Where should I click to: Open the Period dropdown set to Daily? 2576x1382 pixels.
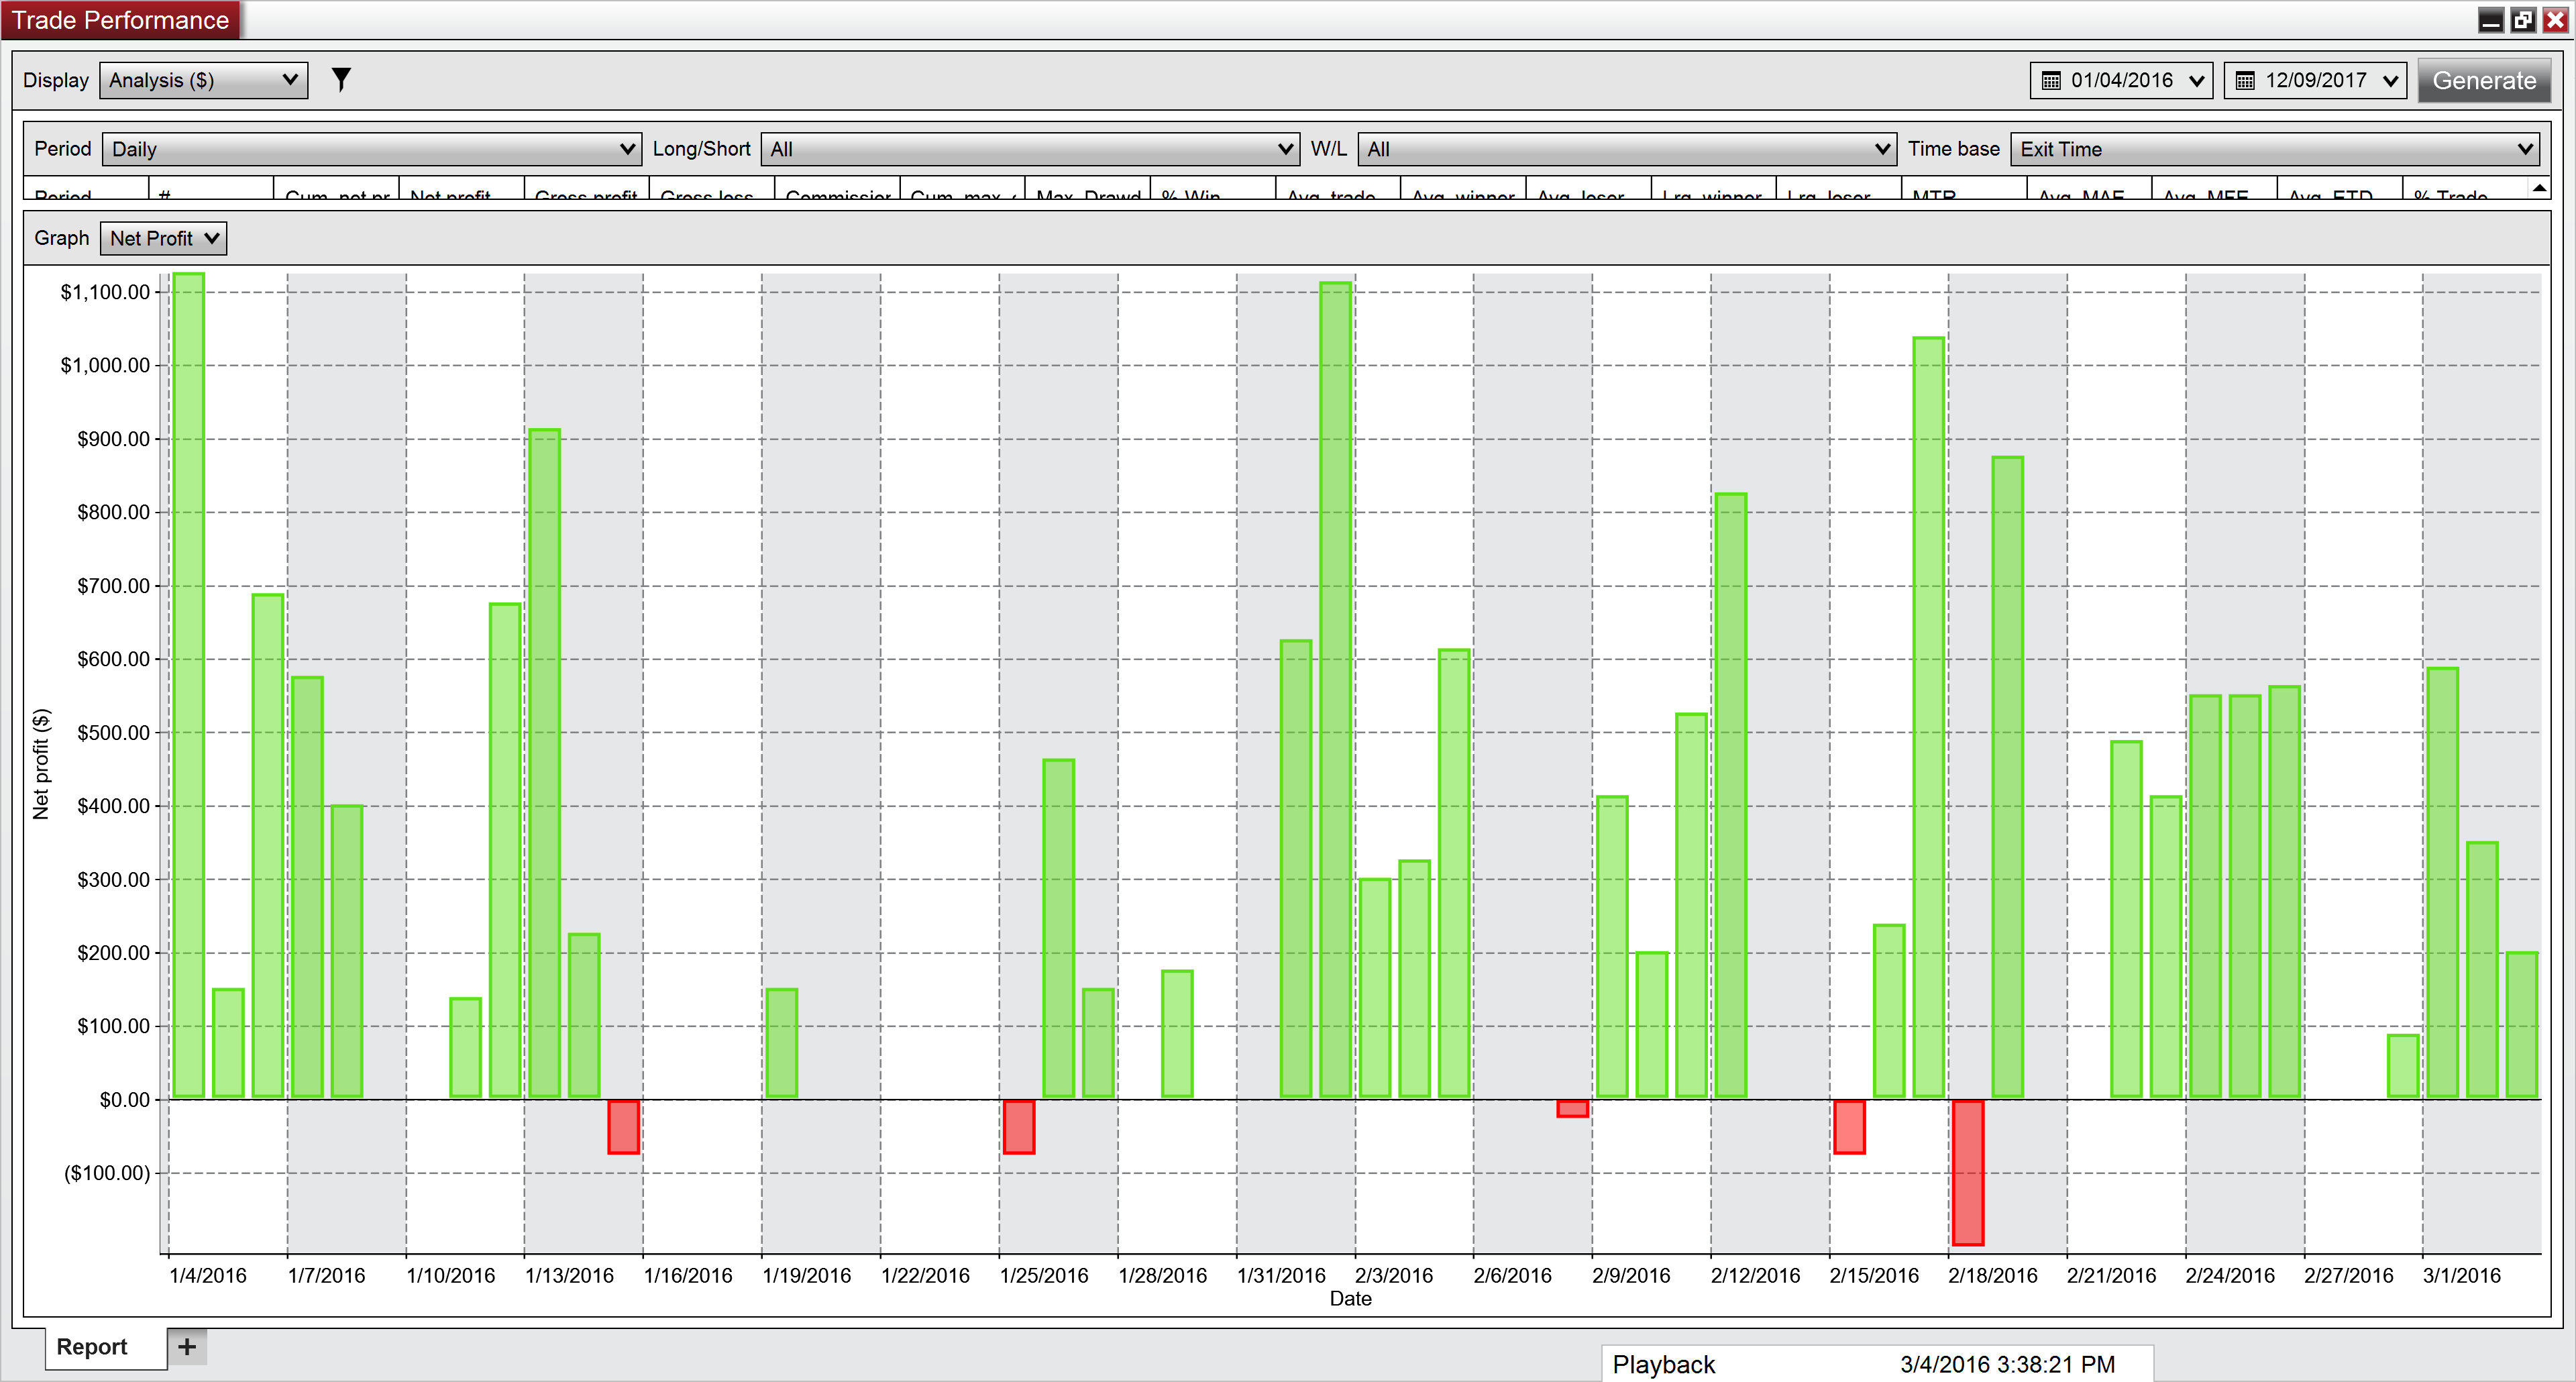[371, 149]
